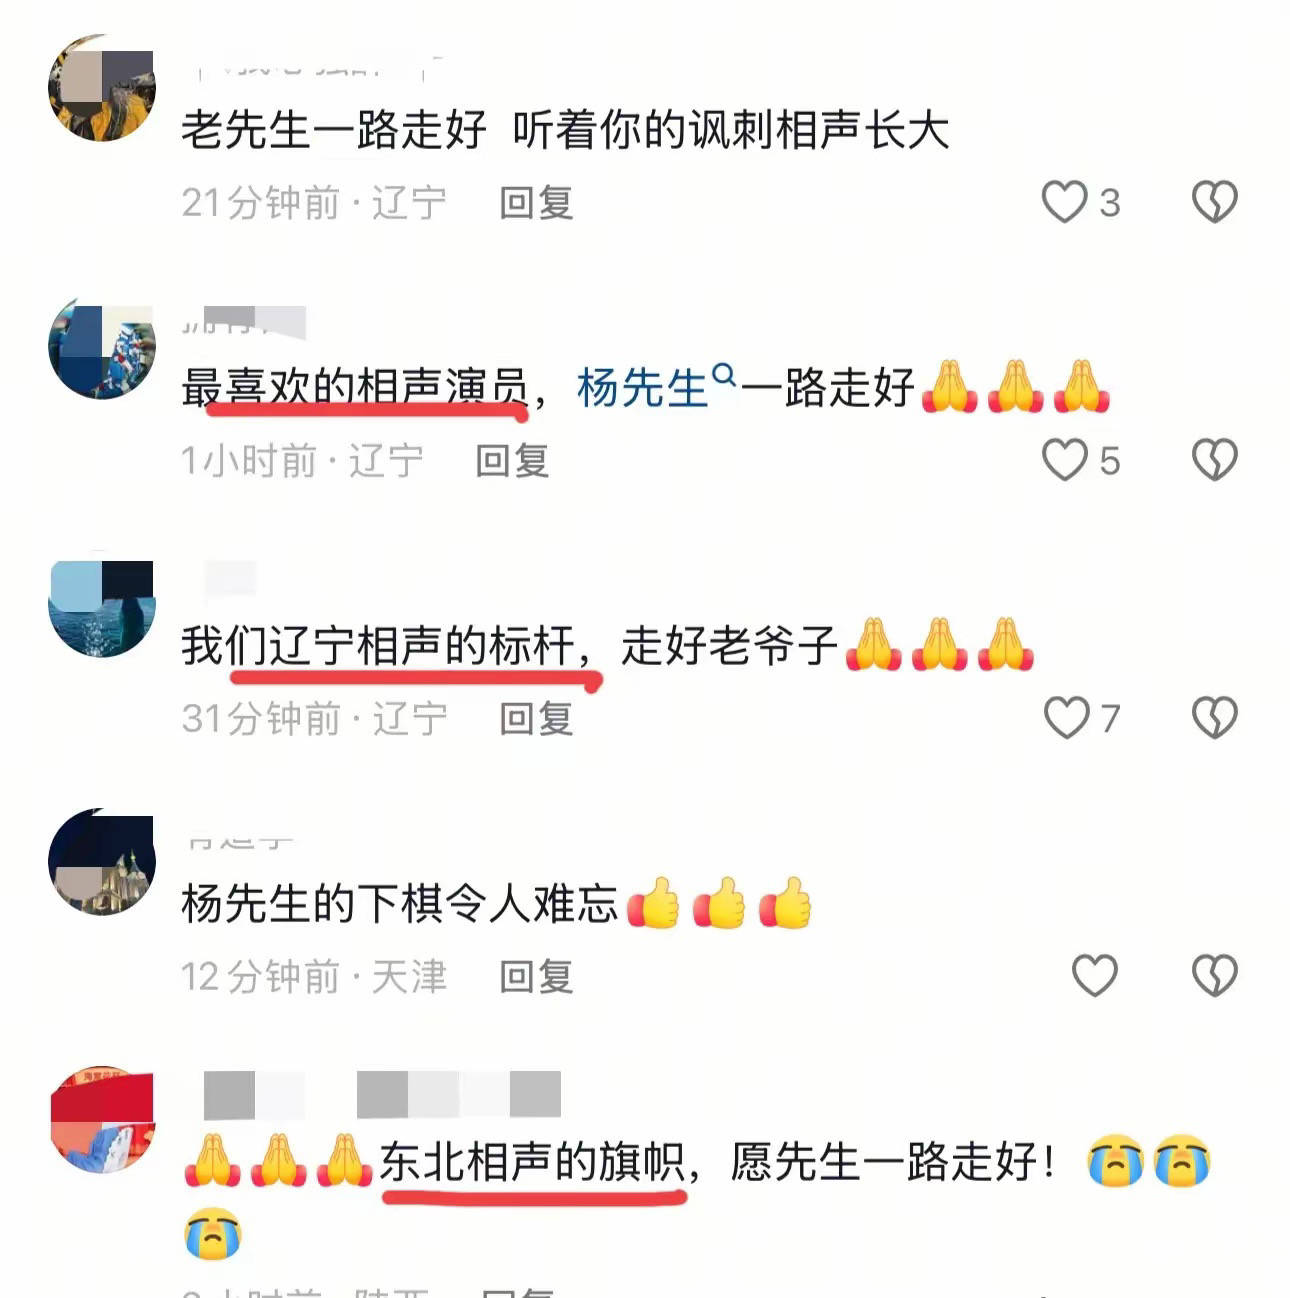The height and width of the screenshot is (1298, 1290).
Task: Reply to the comment posted 1小时前
Action: click(x=512, y=461)
